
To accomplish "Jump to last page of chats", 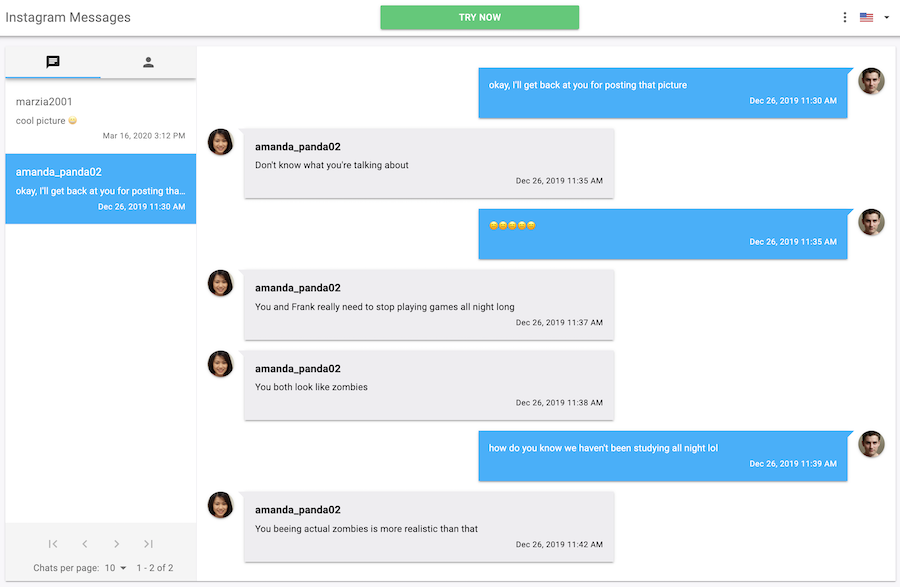I will [x=148, y=543].
